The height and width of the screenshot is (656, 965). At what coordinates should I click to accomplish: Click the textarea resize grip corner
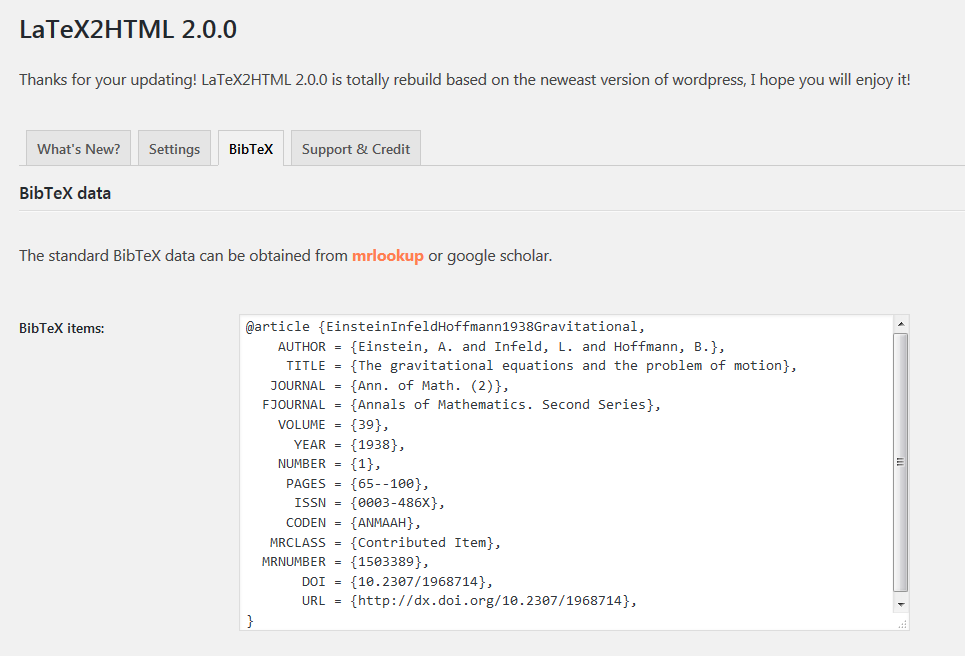click(902, 624)
